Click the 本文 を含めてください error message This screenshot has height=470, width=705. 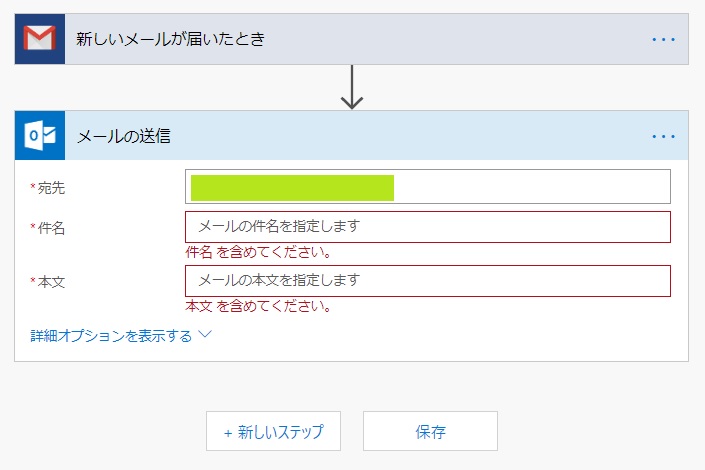pos(259,306)
